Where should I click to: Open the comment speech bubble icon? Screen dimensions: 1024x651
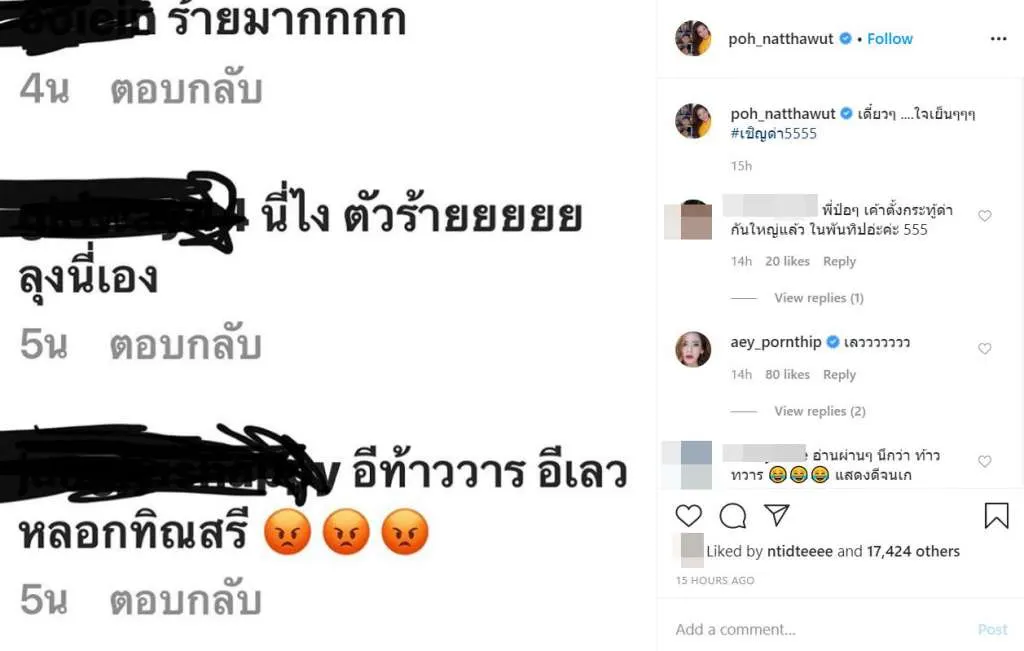(733, 516)
